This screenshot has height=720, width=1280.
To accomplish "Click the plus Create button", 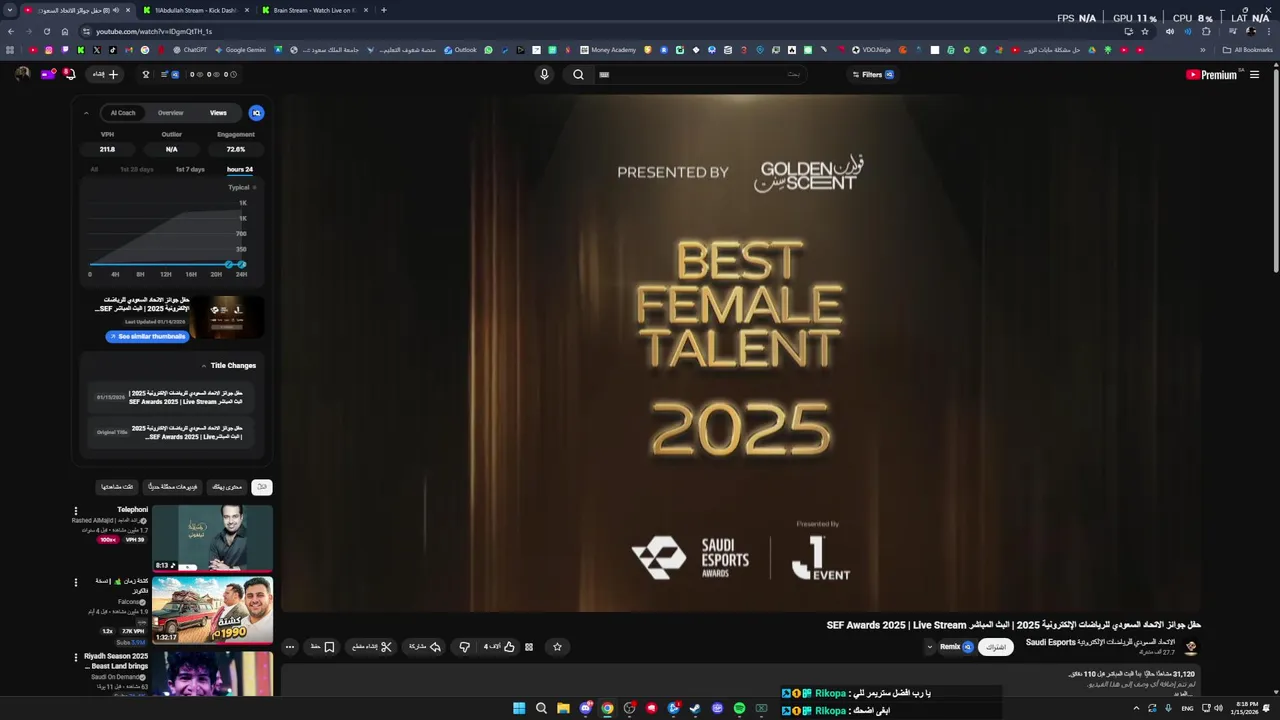I will pos(106,74).
